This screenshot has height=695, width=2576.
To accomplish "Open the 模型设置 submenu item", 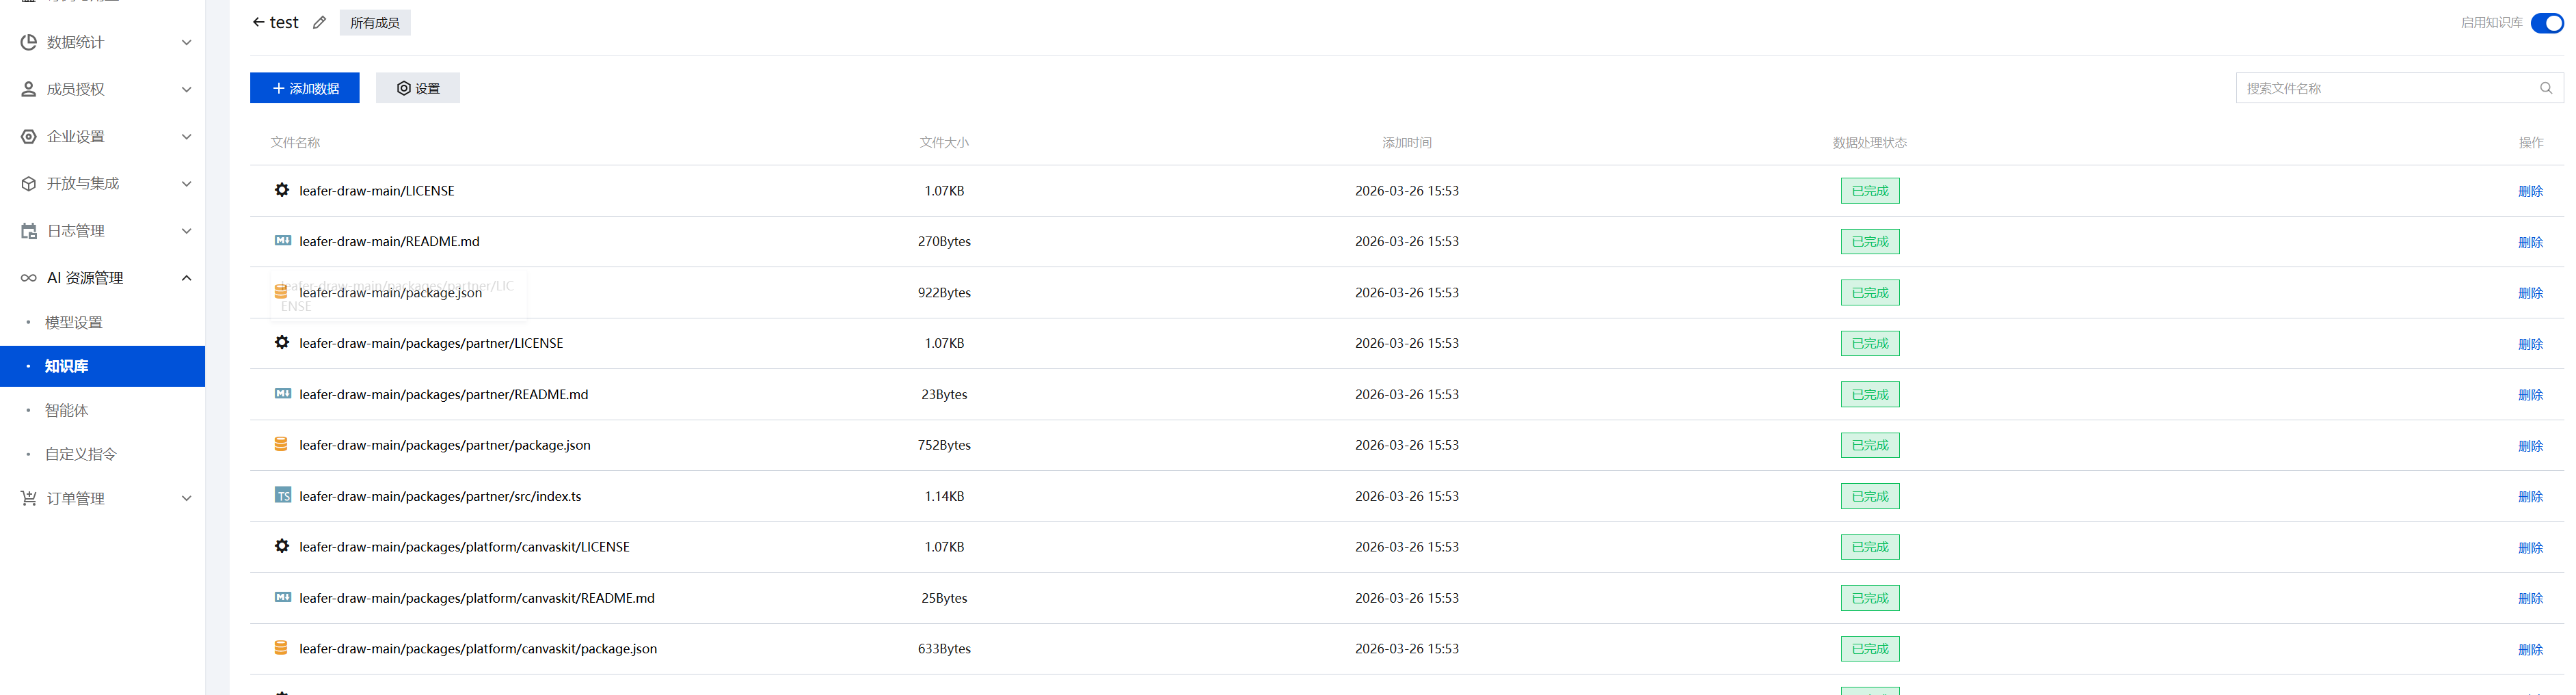I will [74, 322].
